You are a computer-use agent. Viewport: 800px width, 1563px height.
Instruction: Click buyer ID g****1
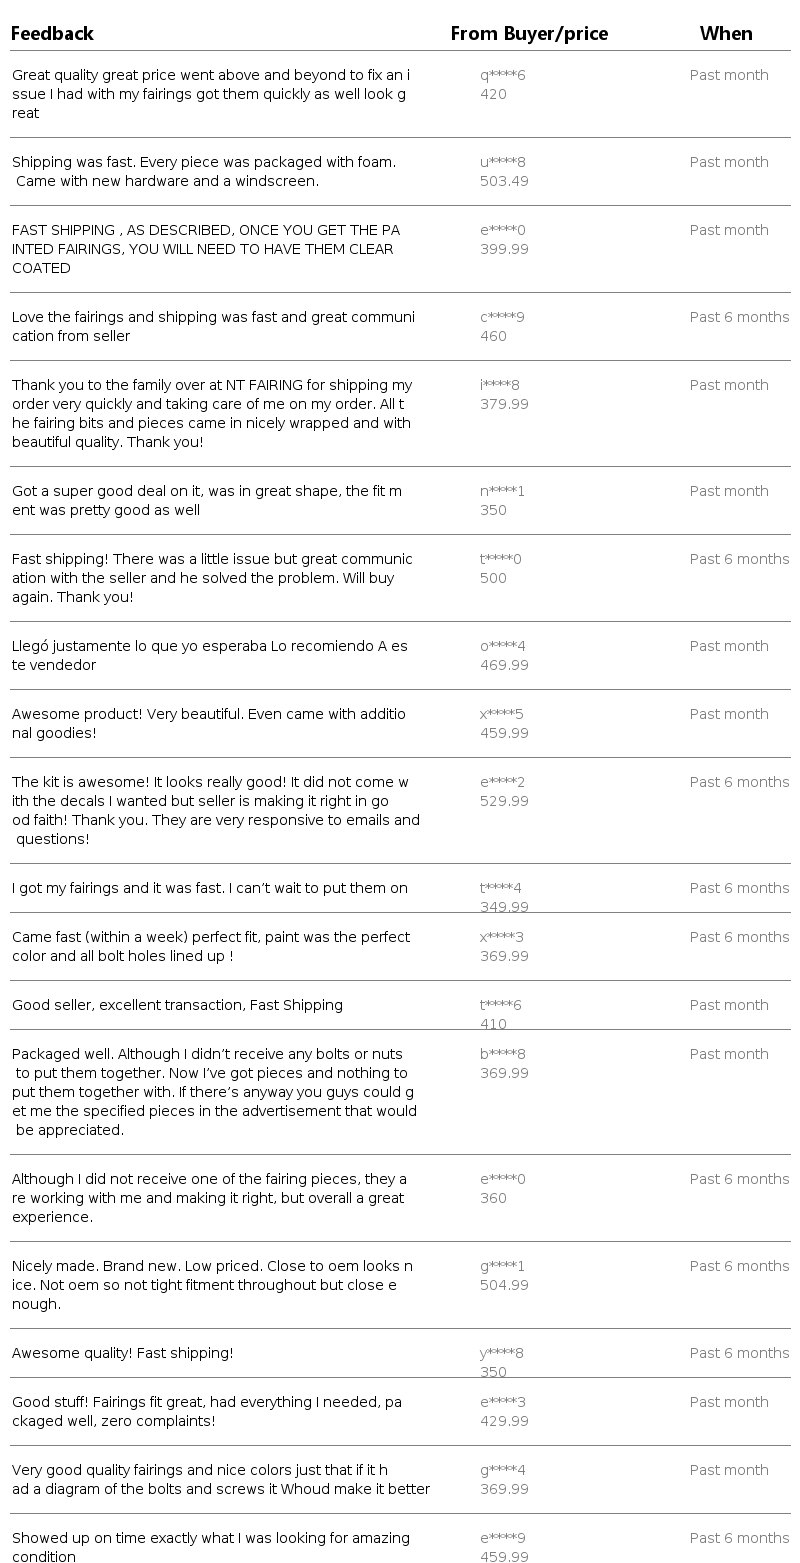(x=502, y=1267)
